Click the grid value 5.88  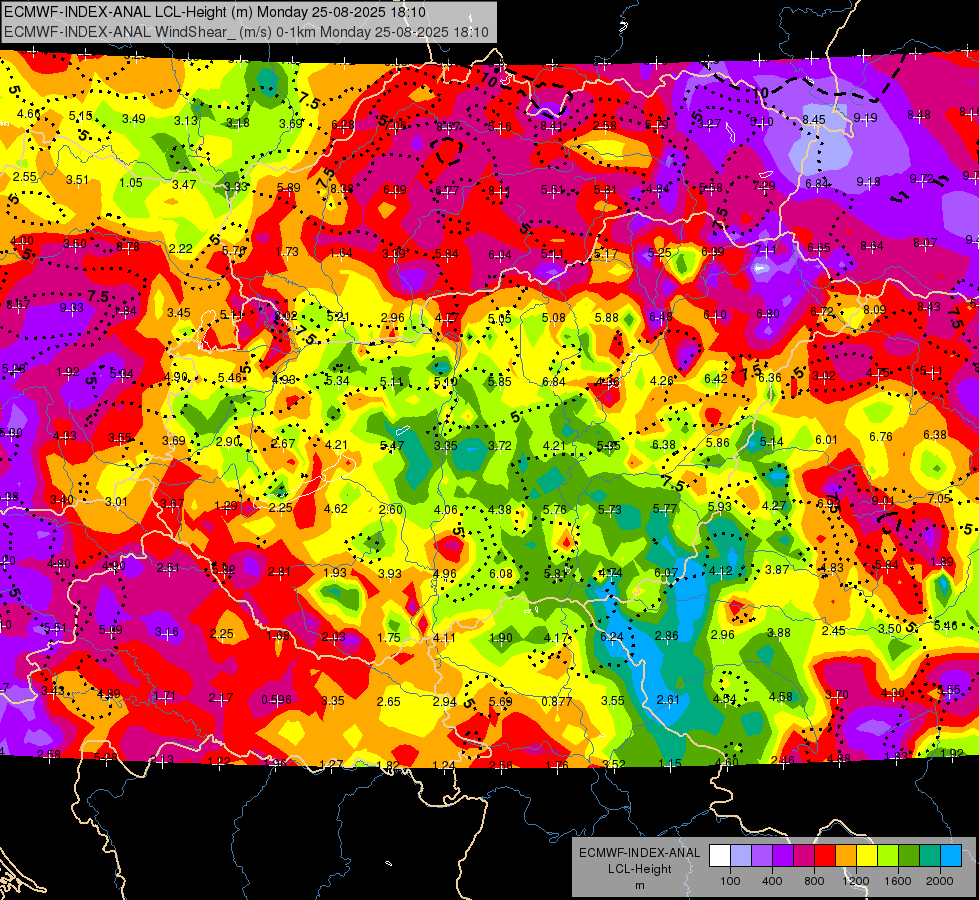click(x=607, y=317)
